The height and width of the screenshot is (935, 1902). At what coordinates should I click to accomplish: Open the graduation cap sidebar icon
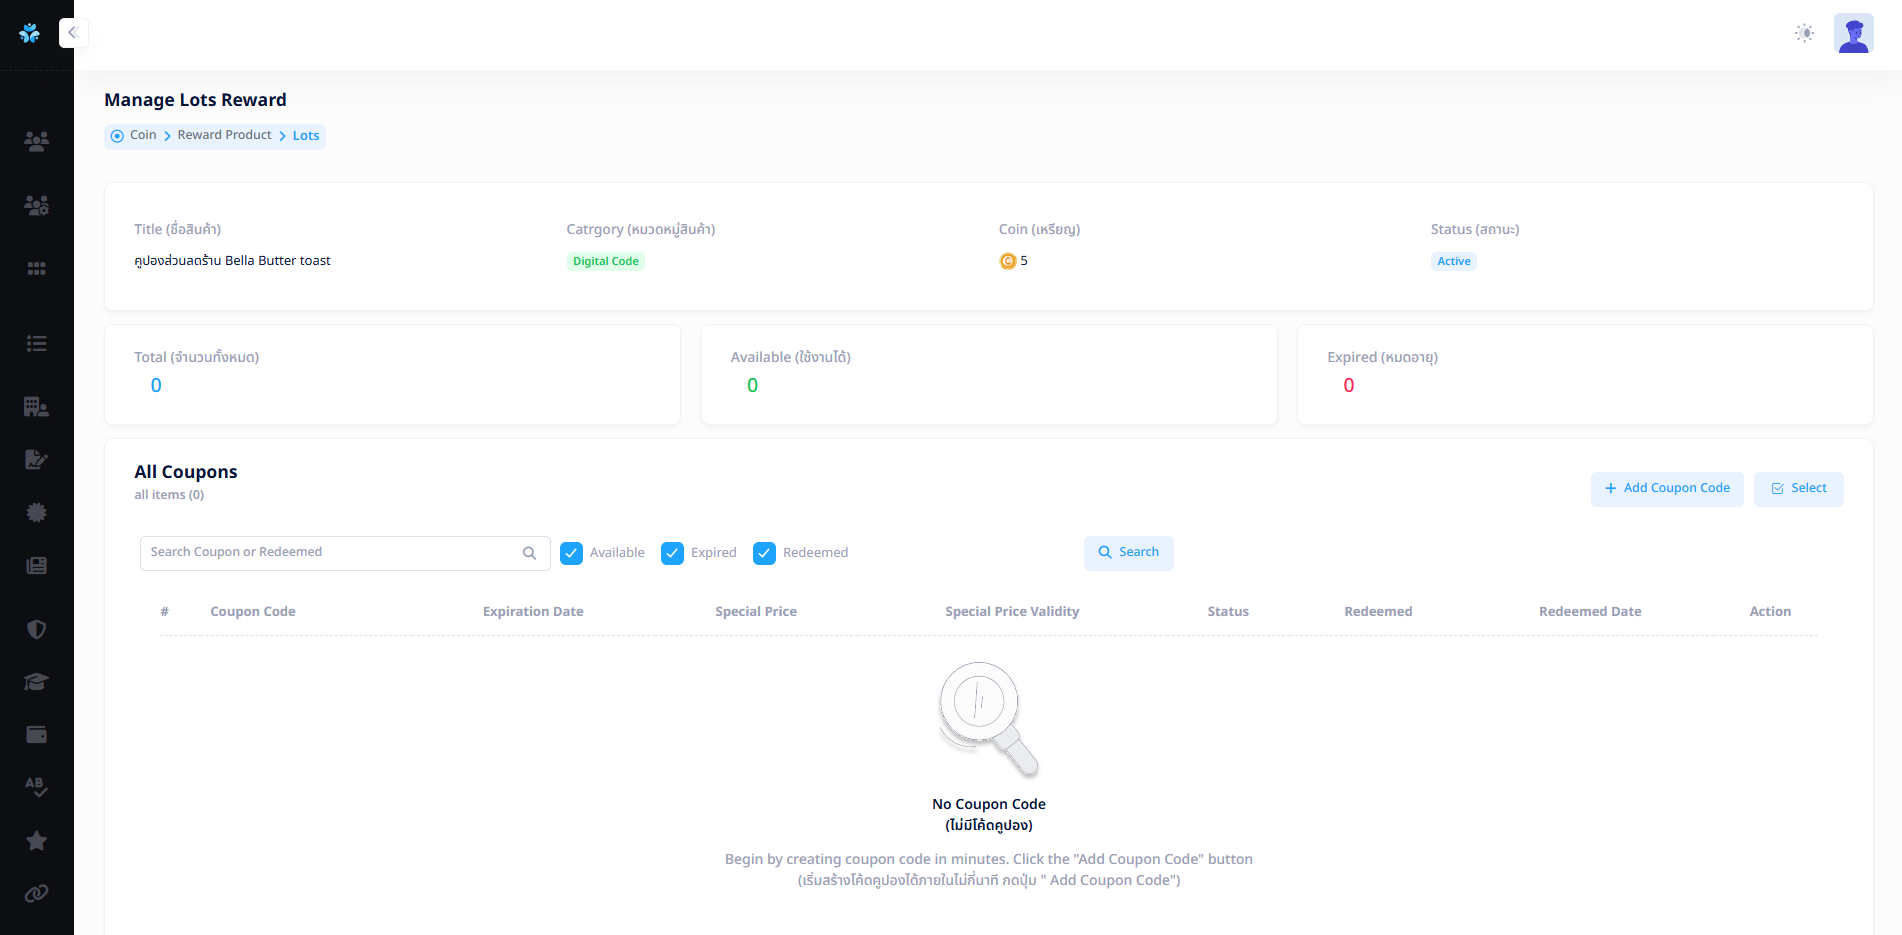click(36, 682)
